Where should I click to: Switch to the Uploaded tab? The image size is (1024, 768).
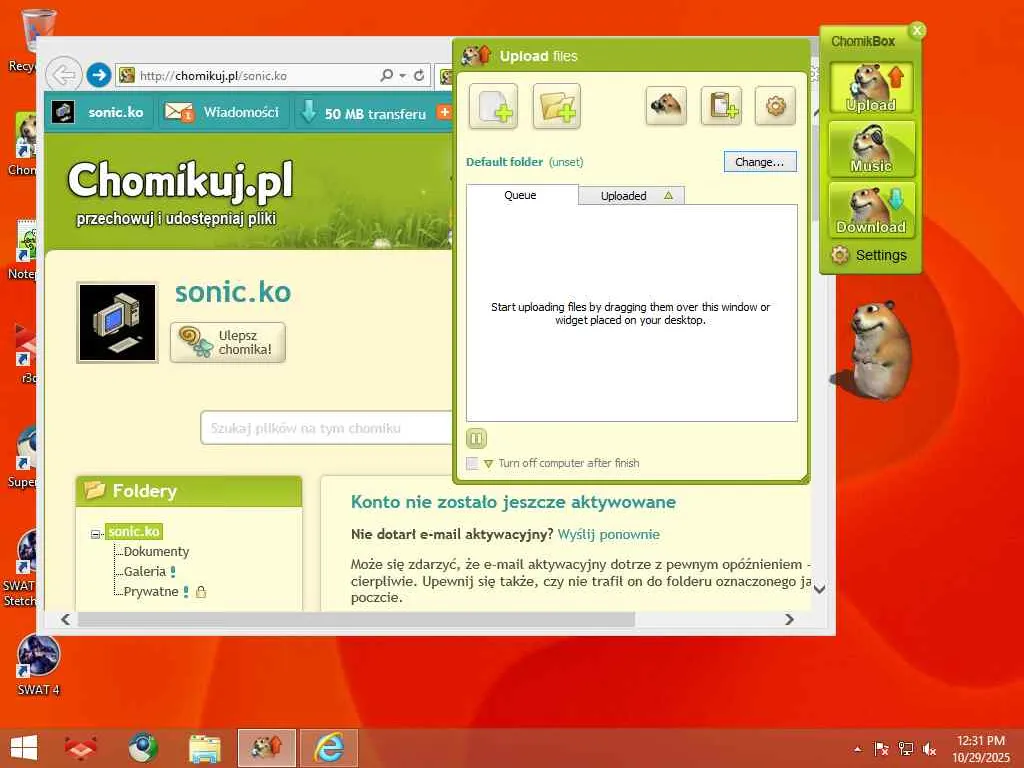coord(632,195)
